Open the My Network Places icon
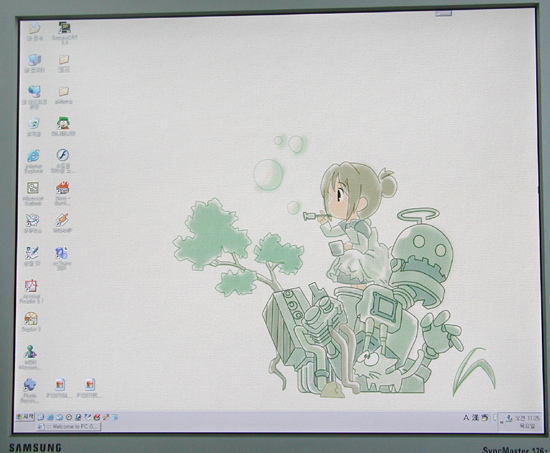This screenshot has width=550, height=453. (x=34, y=97)
